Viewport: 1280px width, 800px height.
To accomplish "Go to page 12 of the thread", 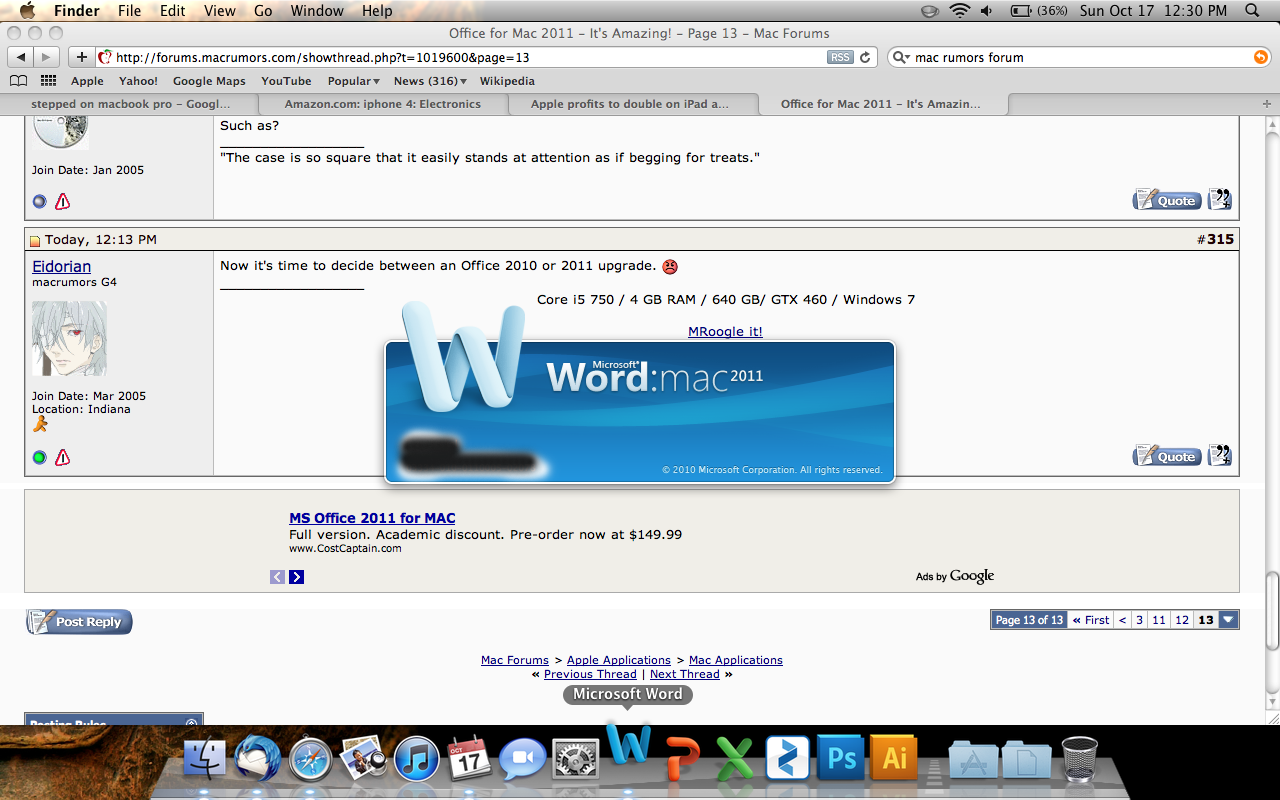I will pos(1182,620).
